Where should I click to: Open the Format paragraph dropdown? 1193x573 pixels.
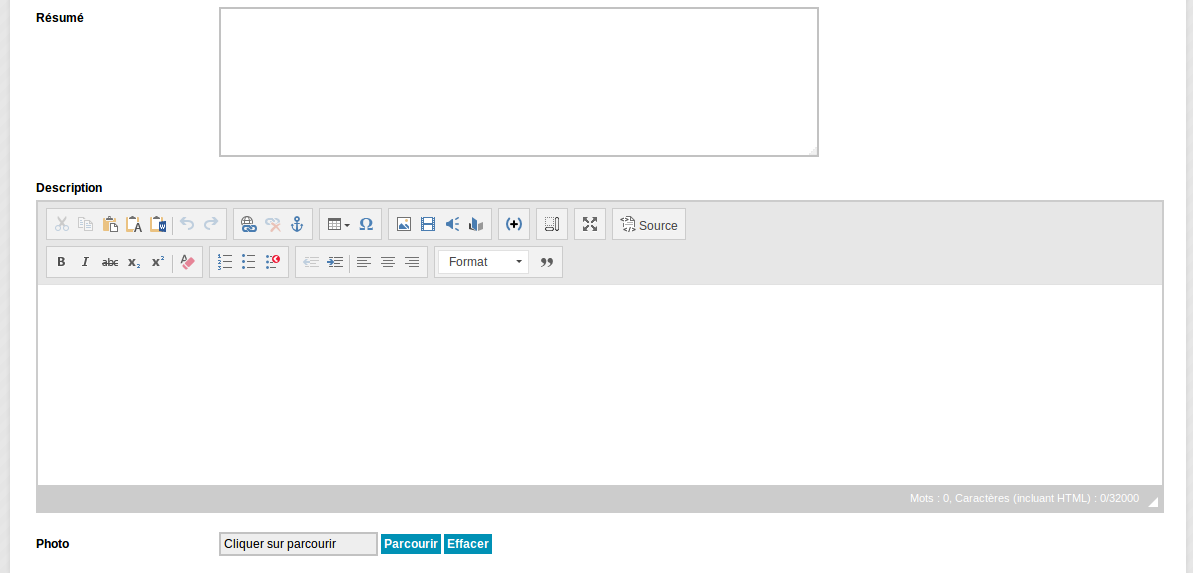[484, 262]
